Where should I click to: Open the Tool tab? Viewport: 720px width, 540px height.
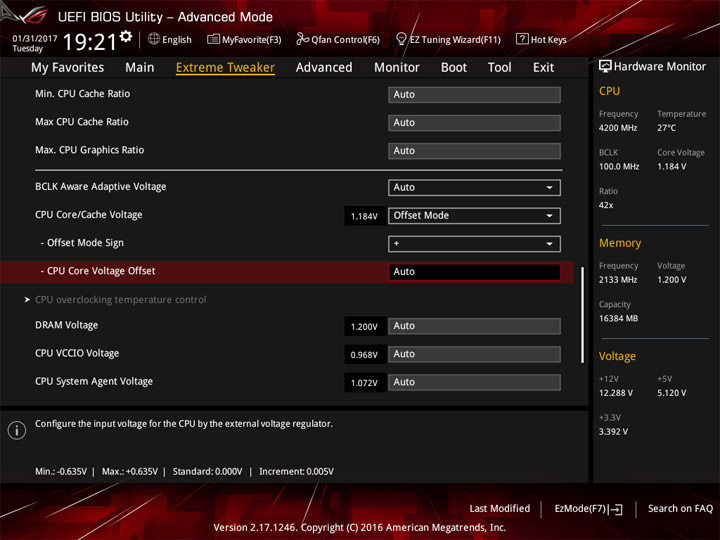[x=500, y=68]
